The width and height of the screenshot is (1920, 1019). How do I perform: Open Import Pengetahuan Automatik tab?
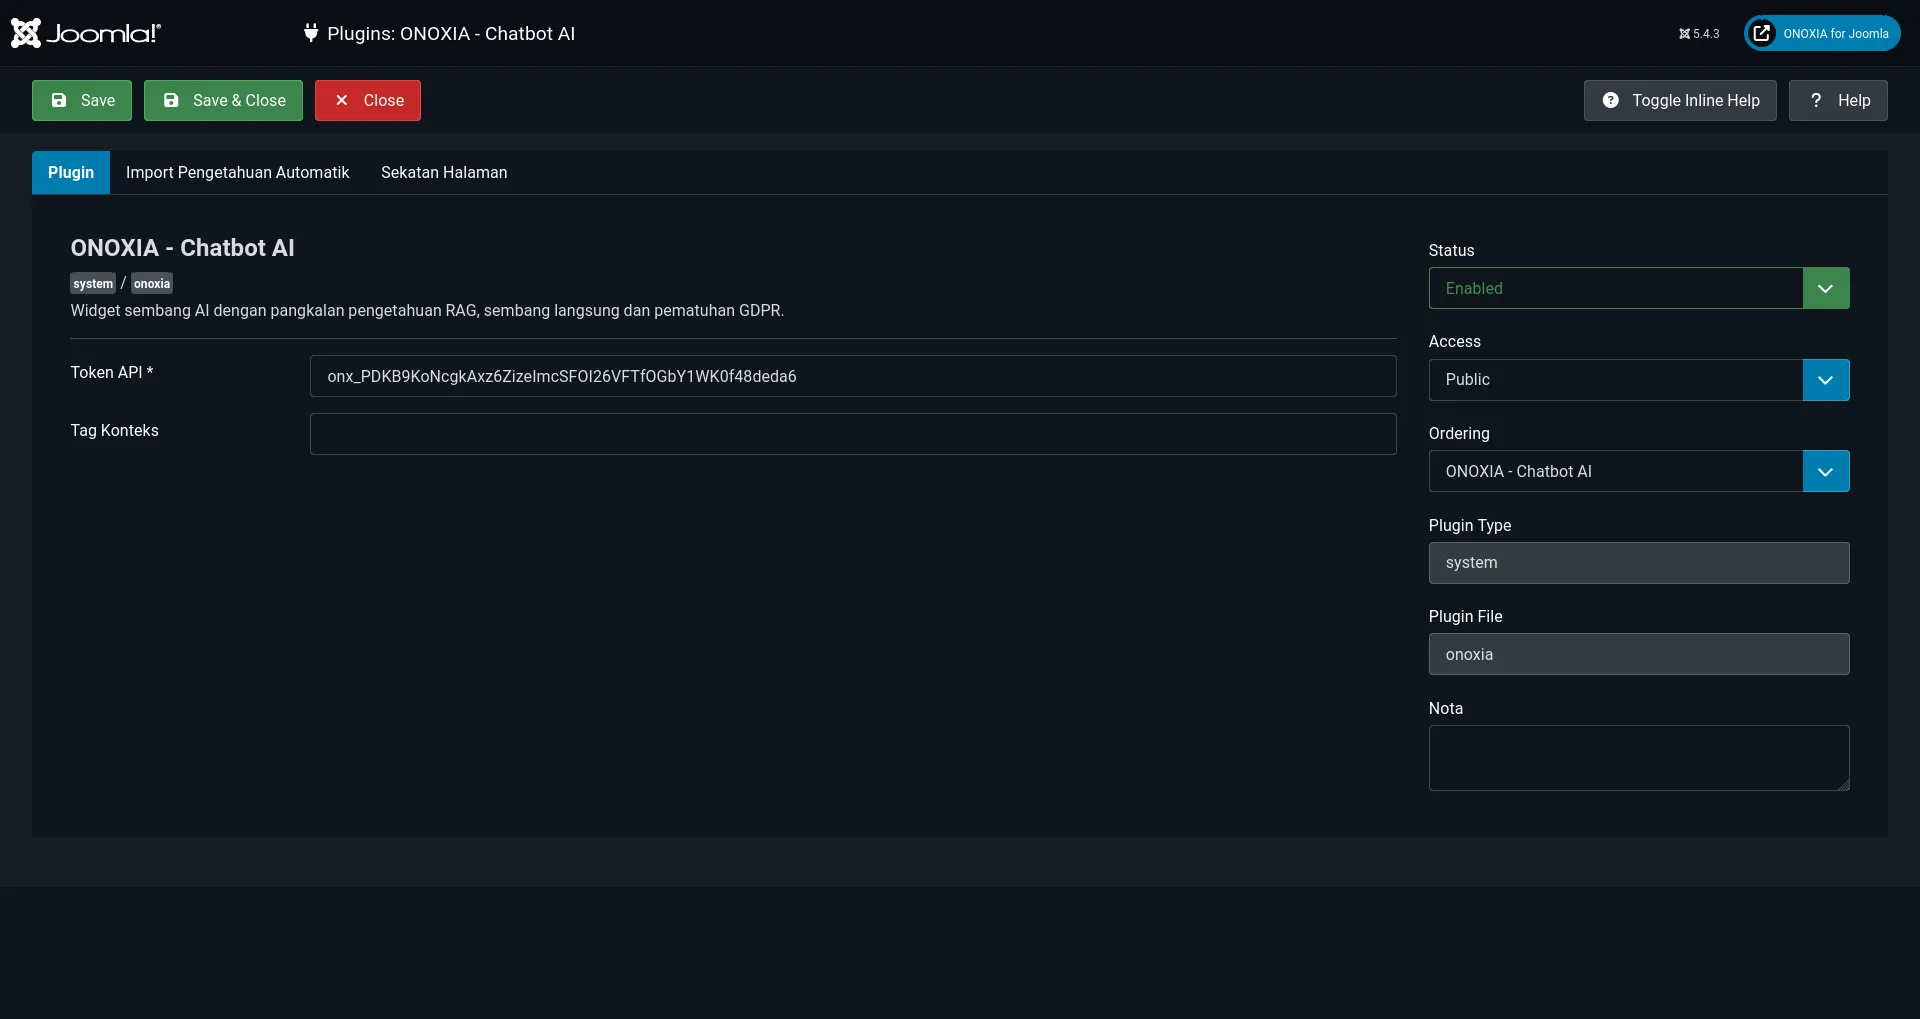(x=237, y=172)
